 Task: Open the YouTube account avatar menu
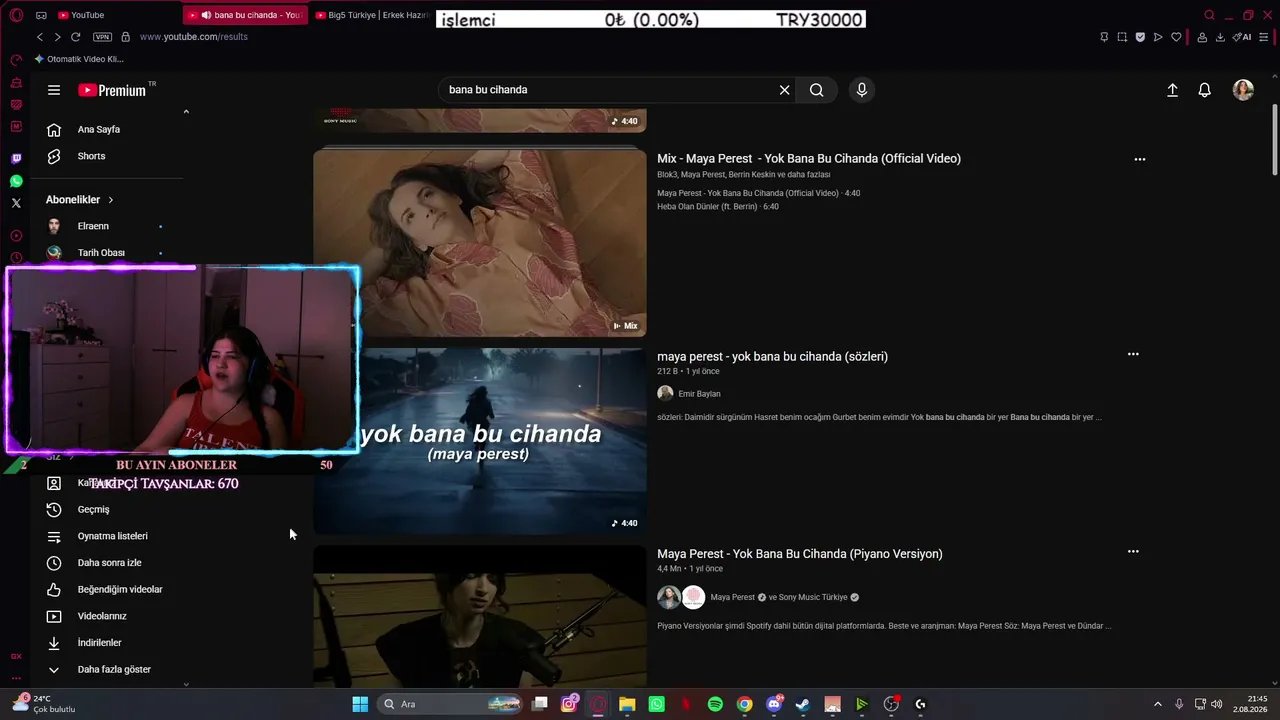pyautogui.click(x=1243, y=90)
